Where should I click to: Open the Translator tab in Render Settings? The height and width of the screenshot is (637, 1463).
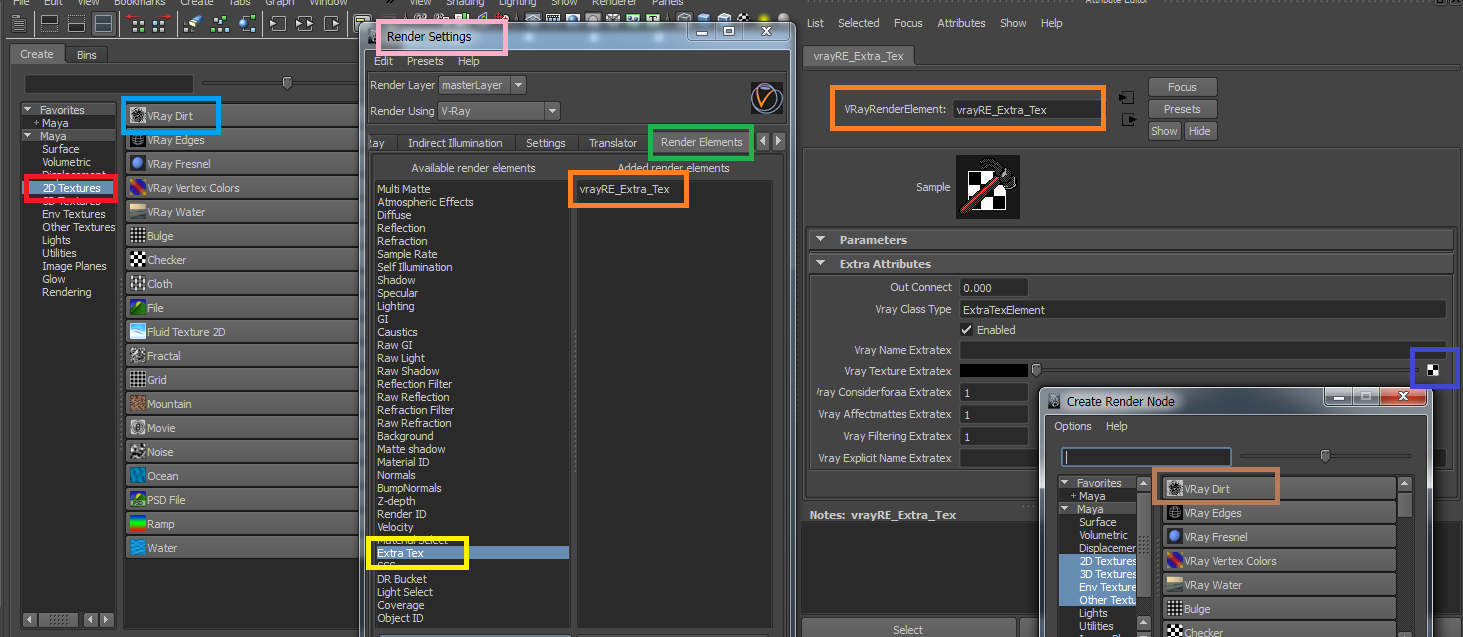(613, 143)
